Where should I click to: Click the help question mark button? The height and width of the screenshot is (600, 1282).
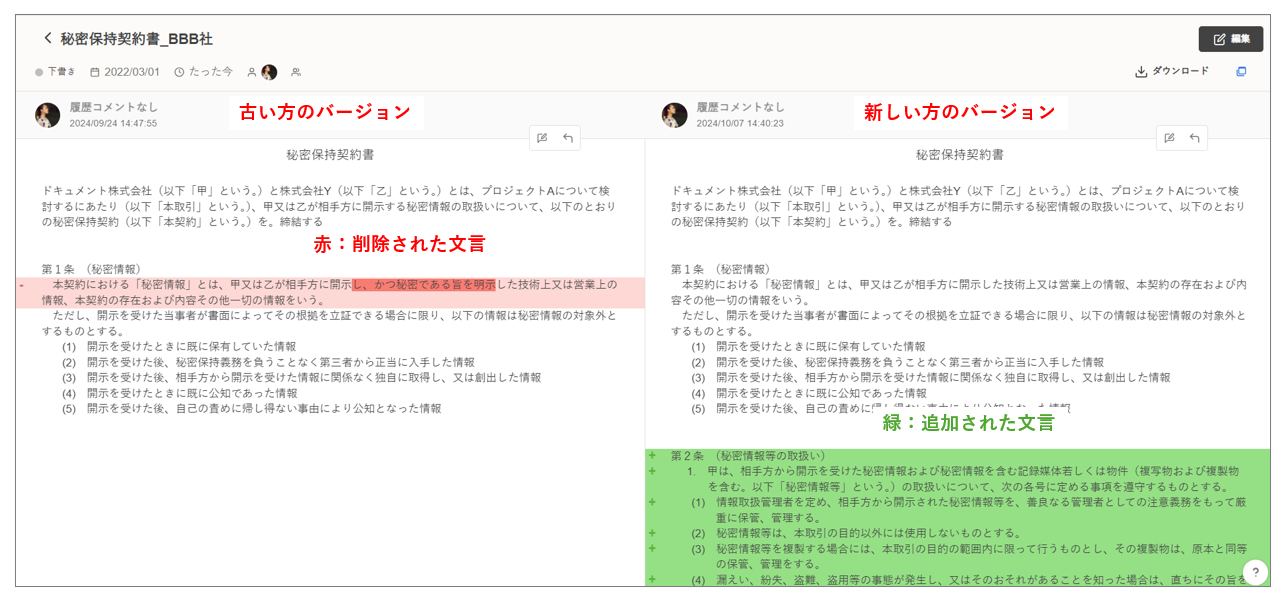click(x=1255, y=572)
